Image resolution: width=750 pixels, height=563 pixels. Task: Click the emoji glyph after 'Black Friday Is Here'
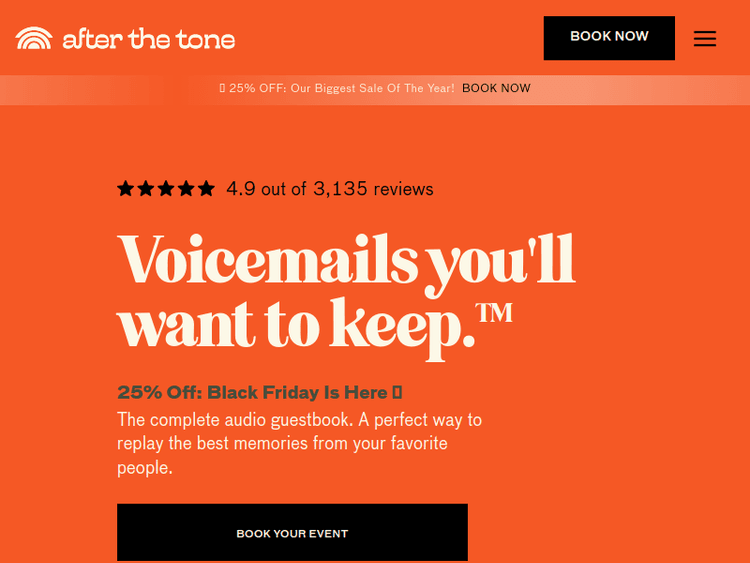(397, 392)
